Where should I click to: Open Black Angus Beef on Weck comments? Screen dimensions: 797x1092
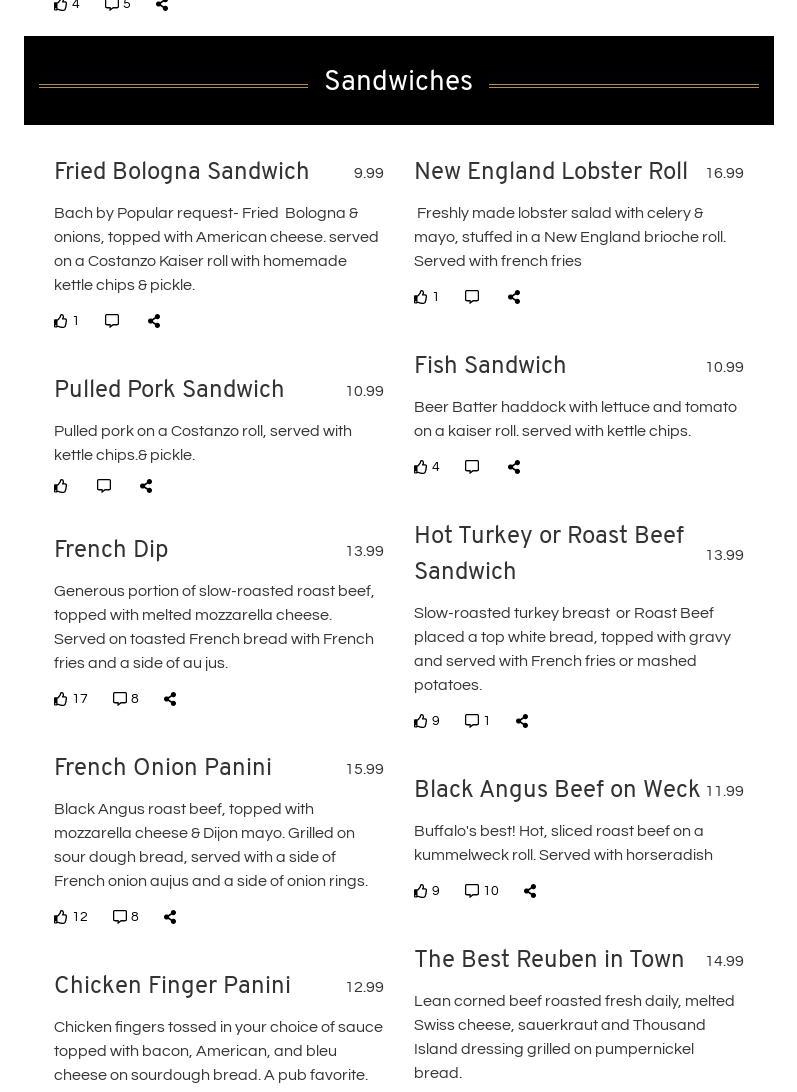click(472, 891)
